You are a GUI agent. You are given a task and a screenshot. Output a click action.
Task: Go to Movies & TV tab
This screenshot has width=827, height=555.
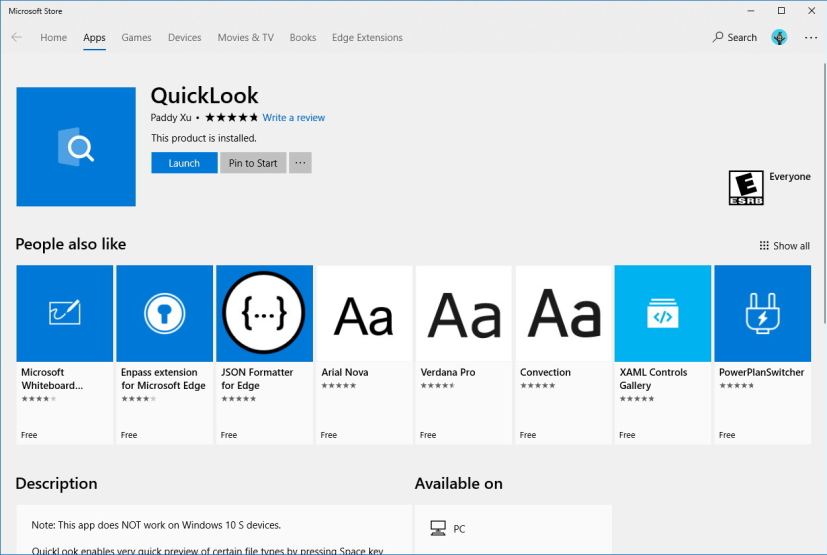pyautogui.click(x=246, y=37)
